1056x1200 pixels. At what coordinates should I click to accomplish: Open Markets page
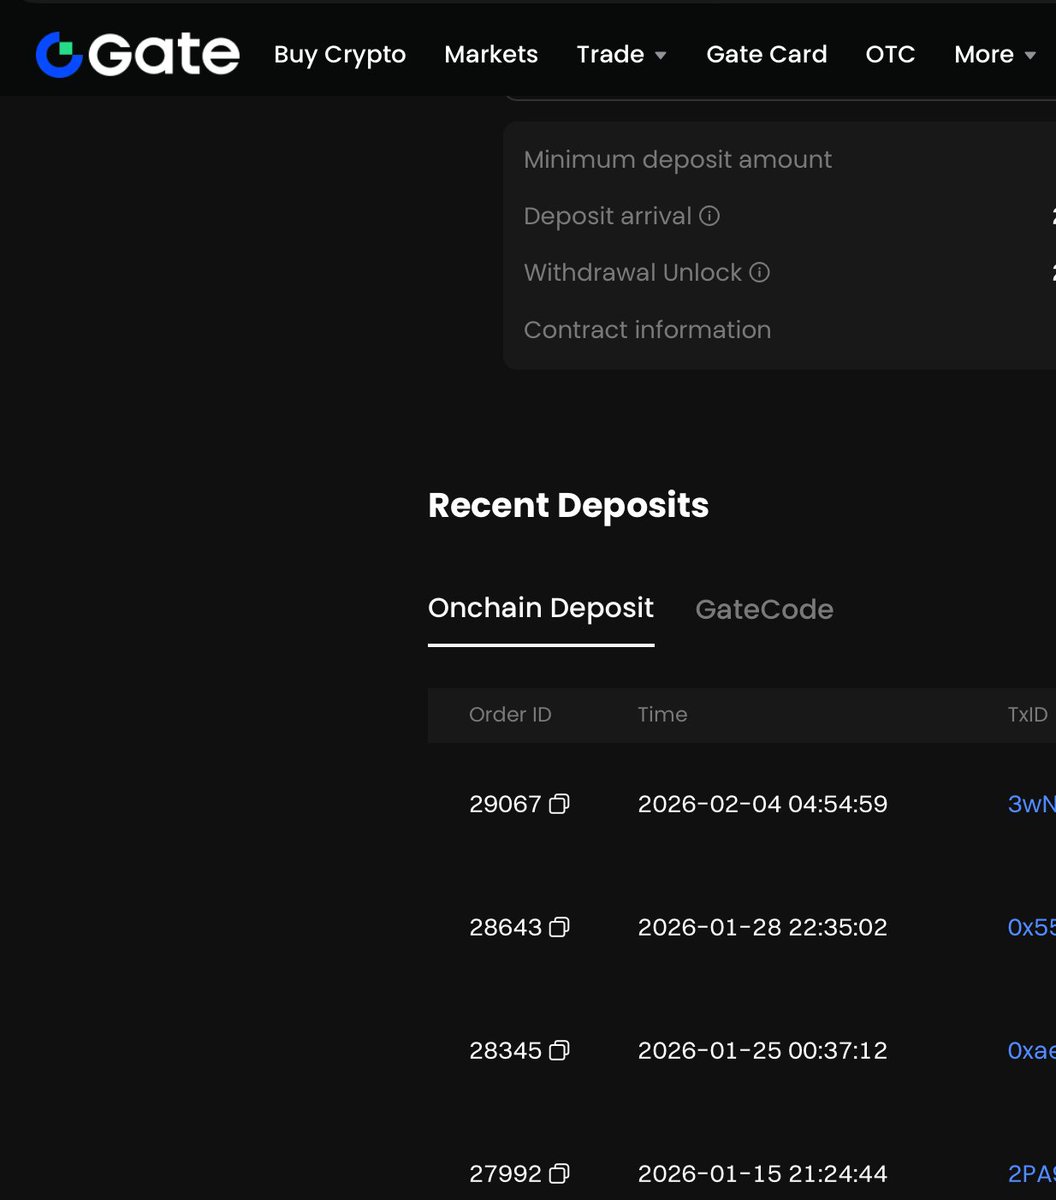click(x=491, y=54)
